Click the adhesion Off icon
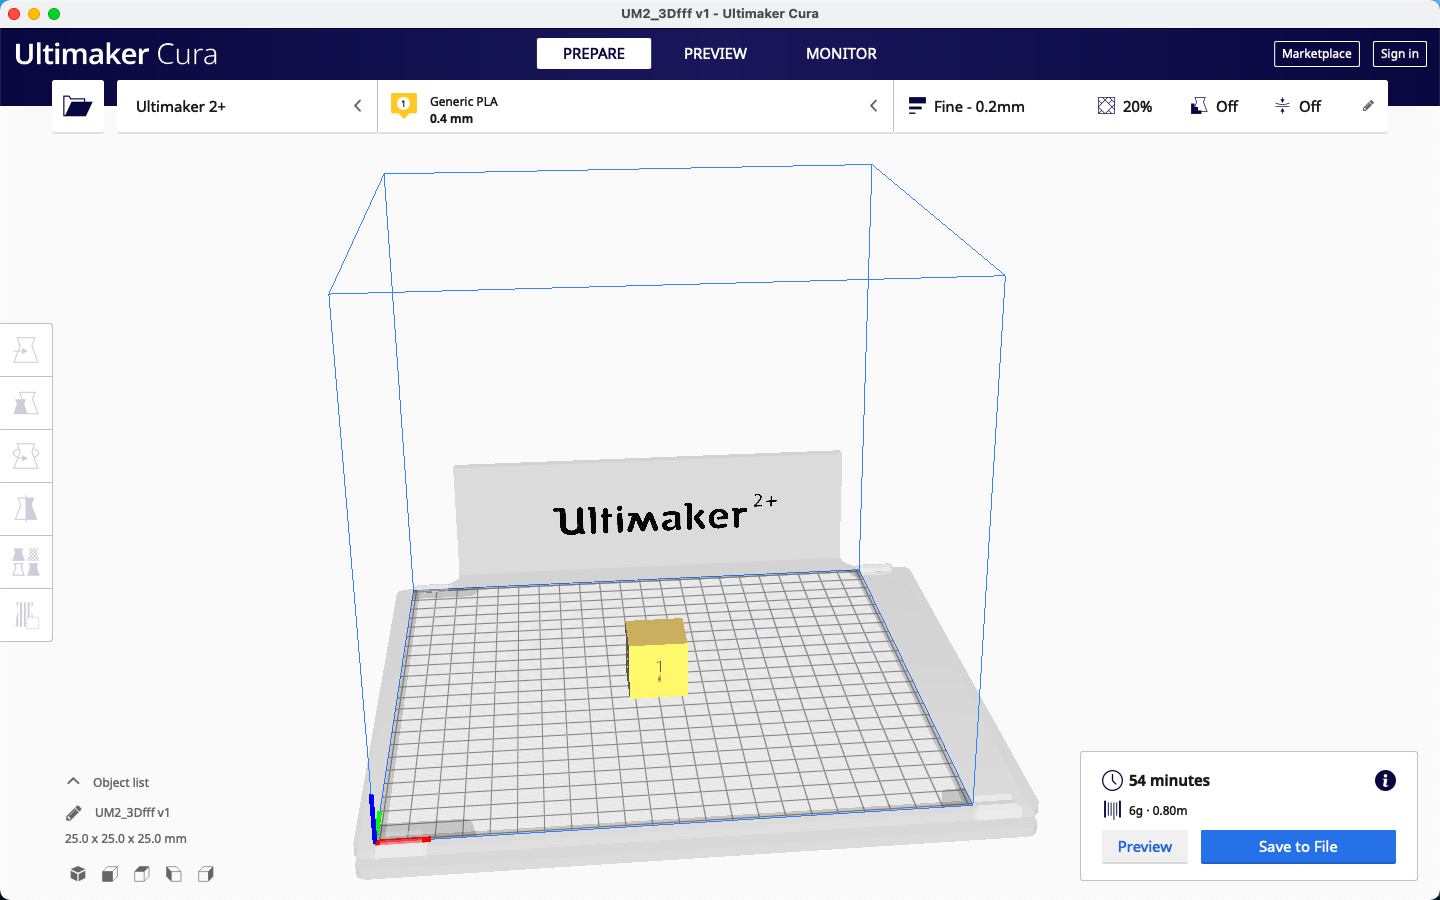The image size is (1440, 900). pyautogui.click(x=1282, y=106)
